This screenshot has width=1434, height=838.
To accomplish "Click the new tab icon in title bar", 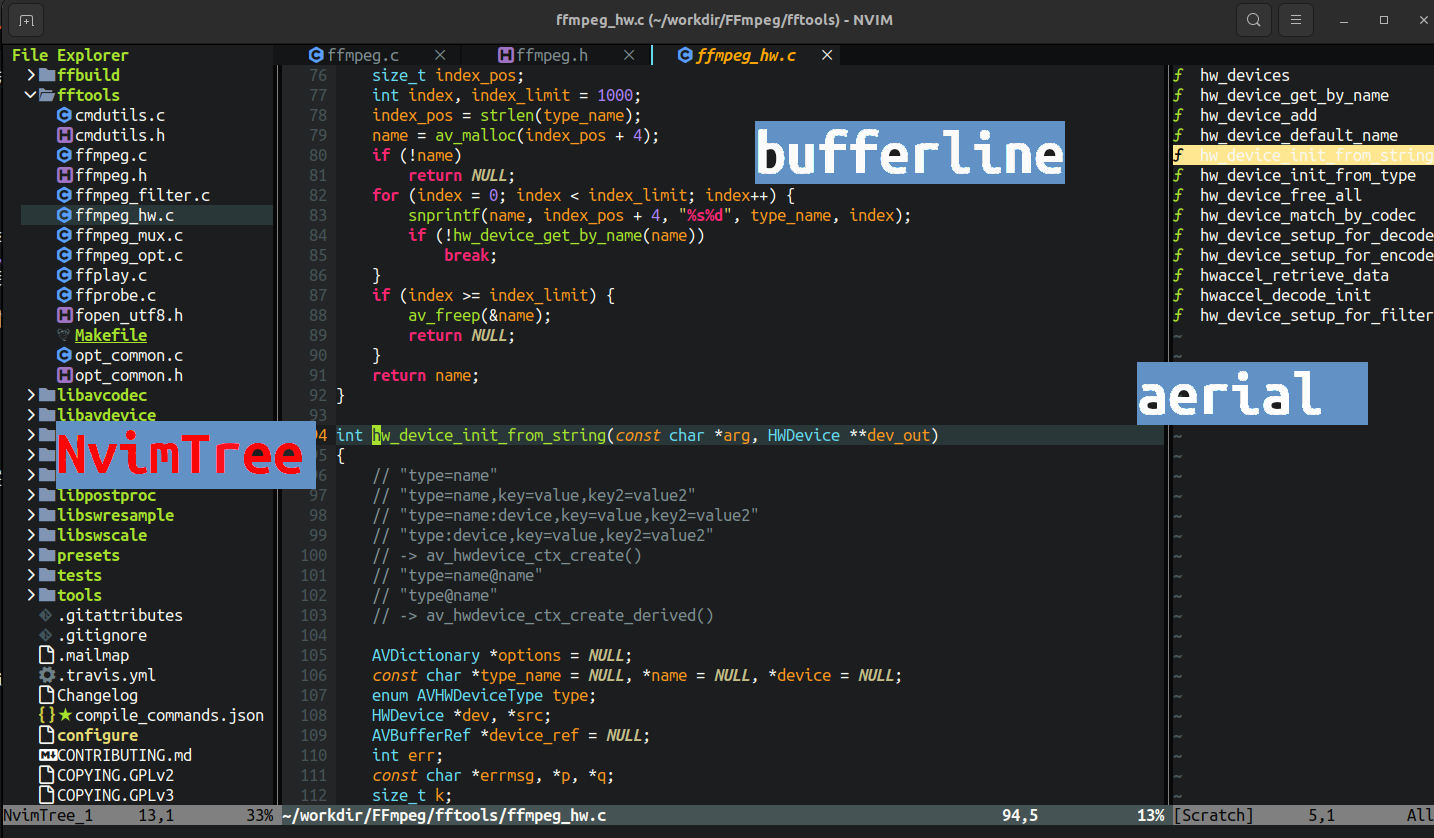I will [25, 20].
